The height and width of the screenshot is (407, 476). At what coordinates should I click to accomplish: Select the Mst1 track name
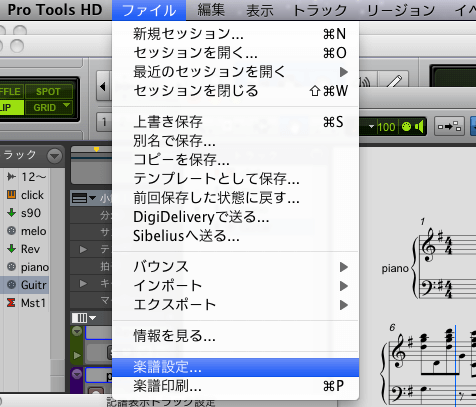coord(33,303)
